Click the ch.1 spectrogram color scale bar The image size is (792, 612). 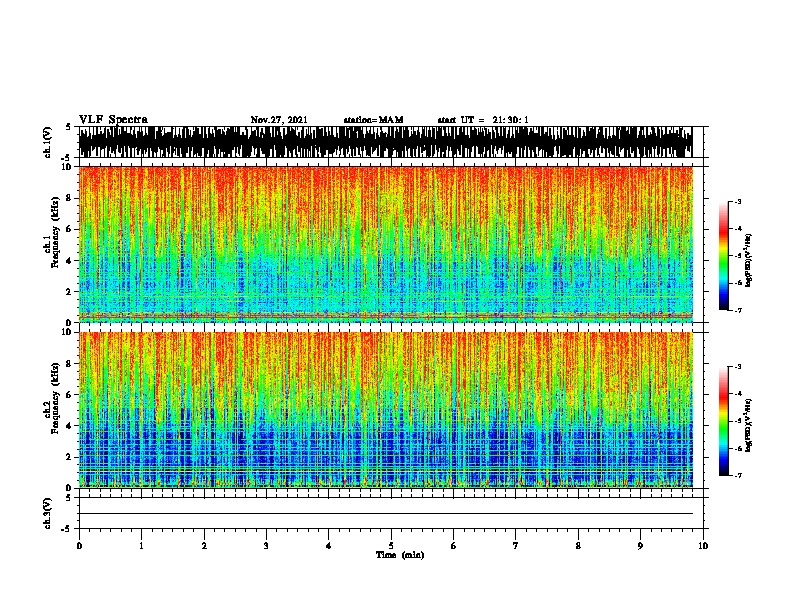[x=723, y=256]
